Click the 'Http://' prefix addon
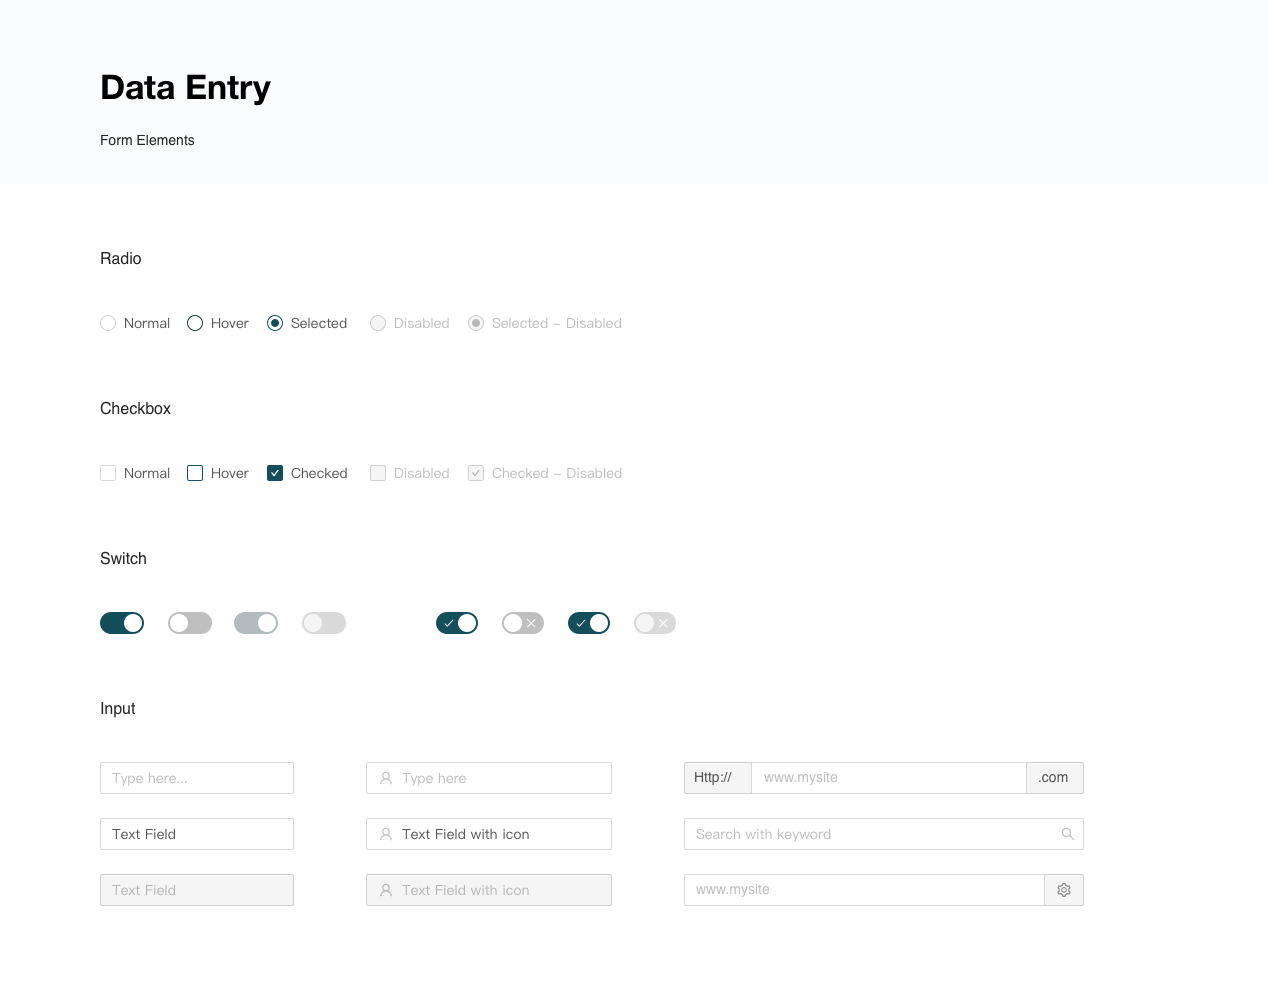Viewport: 1268px width, 1004px height. click(717, 778)
